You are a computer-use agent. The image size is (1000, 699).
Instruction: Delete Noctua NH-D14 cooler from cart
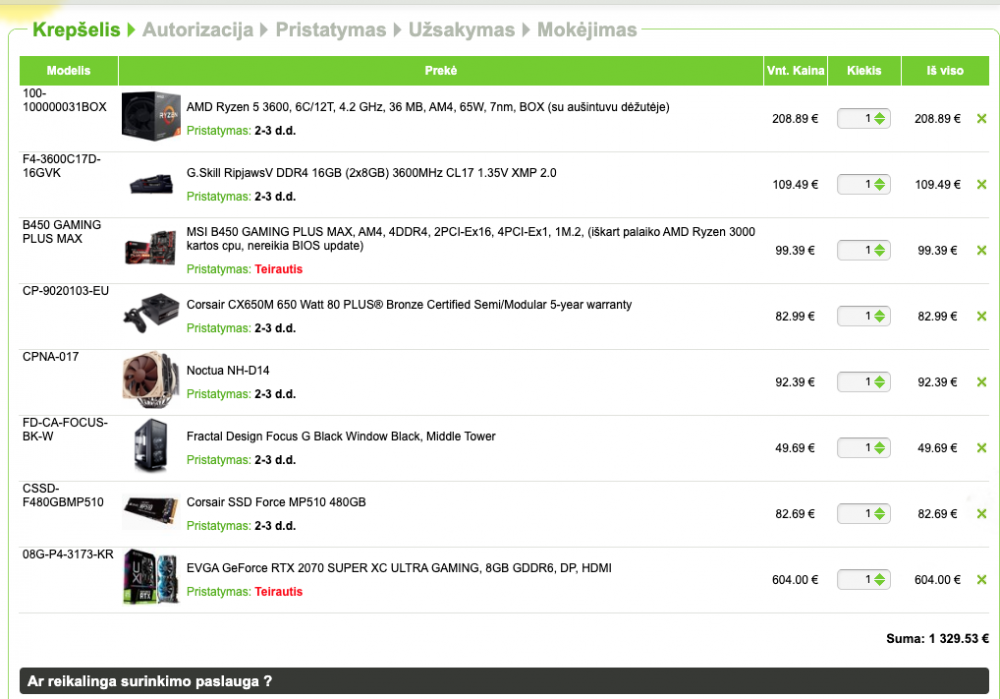tap(981, 382)
